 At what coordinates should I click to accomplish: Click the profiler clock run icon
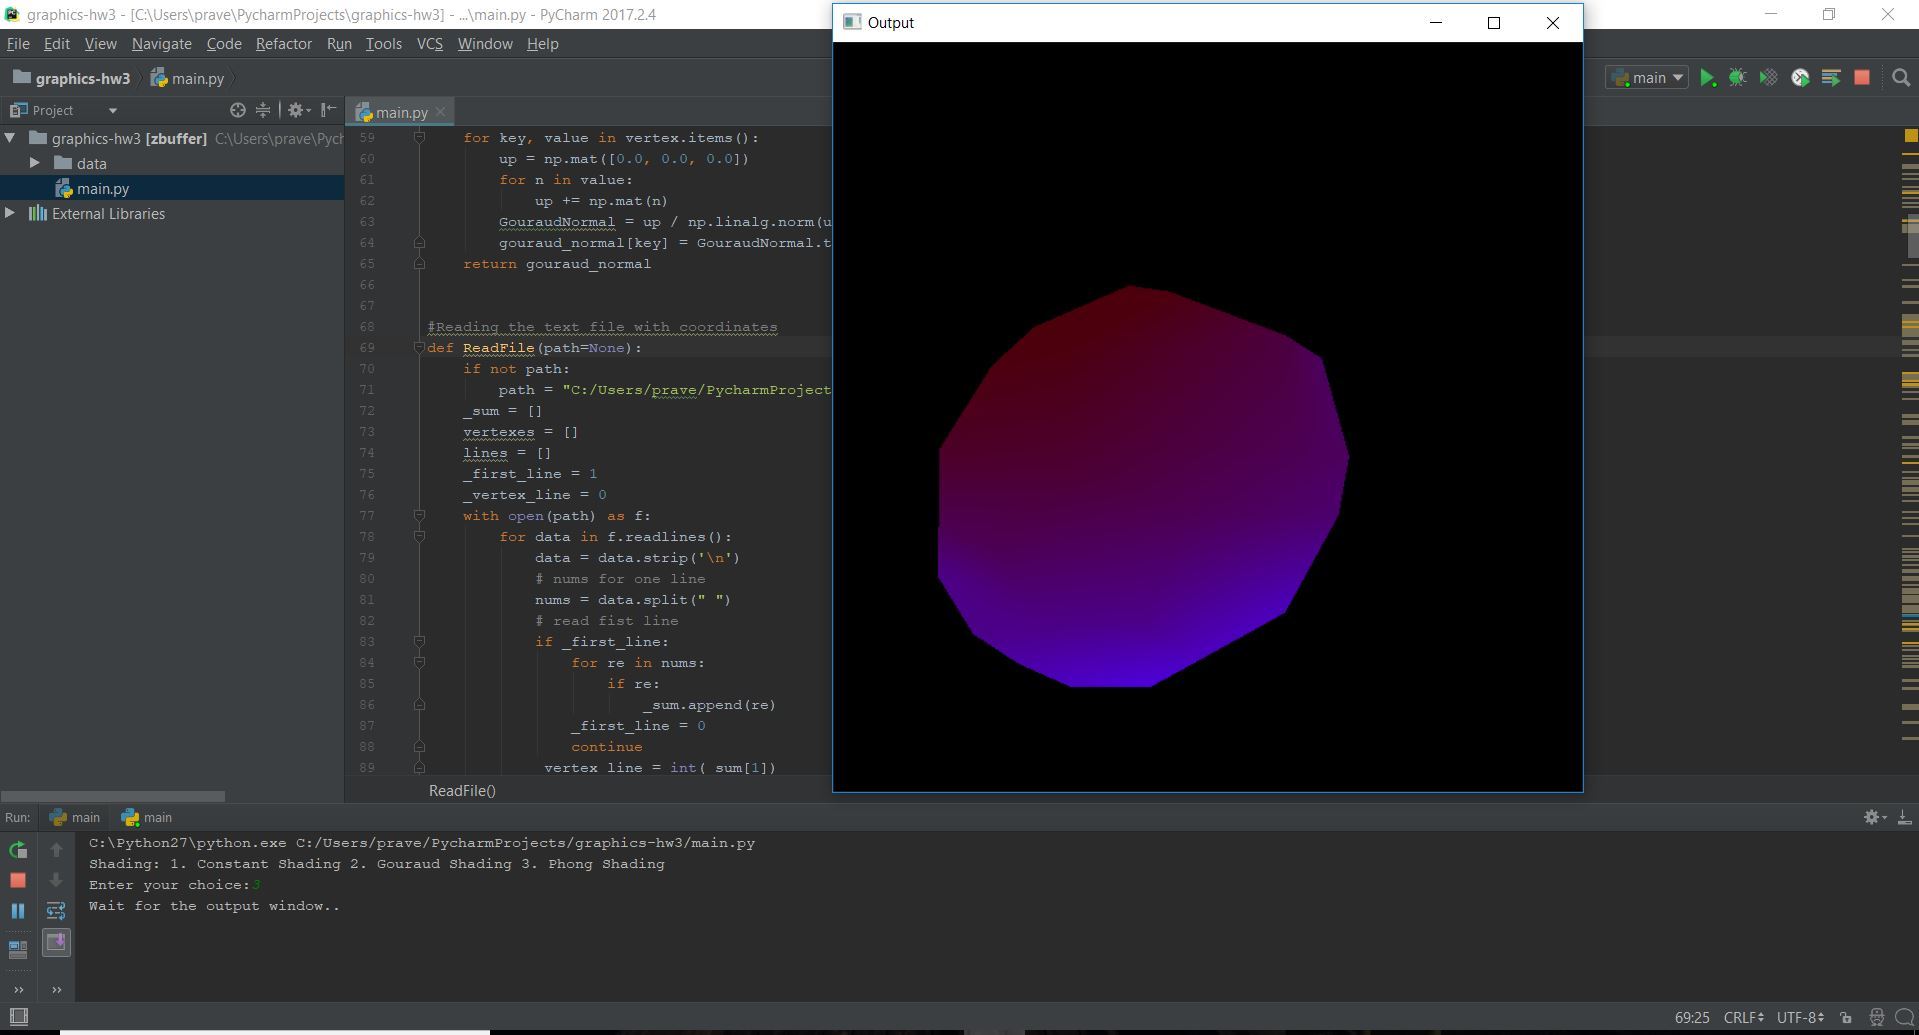pos(1800,78)
